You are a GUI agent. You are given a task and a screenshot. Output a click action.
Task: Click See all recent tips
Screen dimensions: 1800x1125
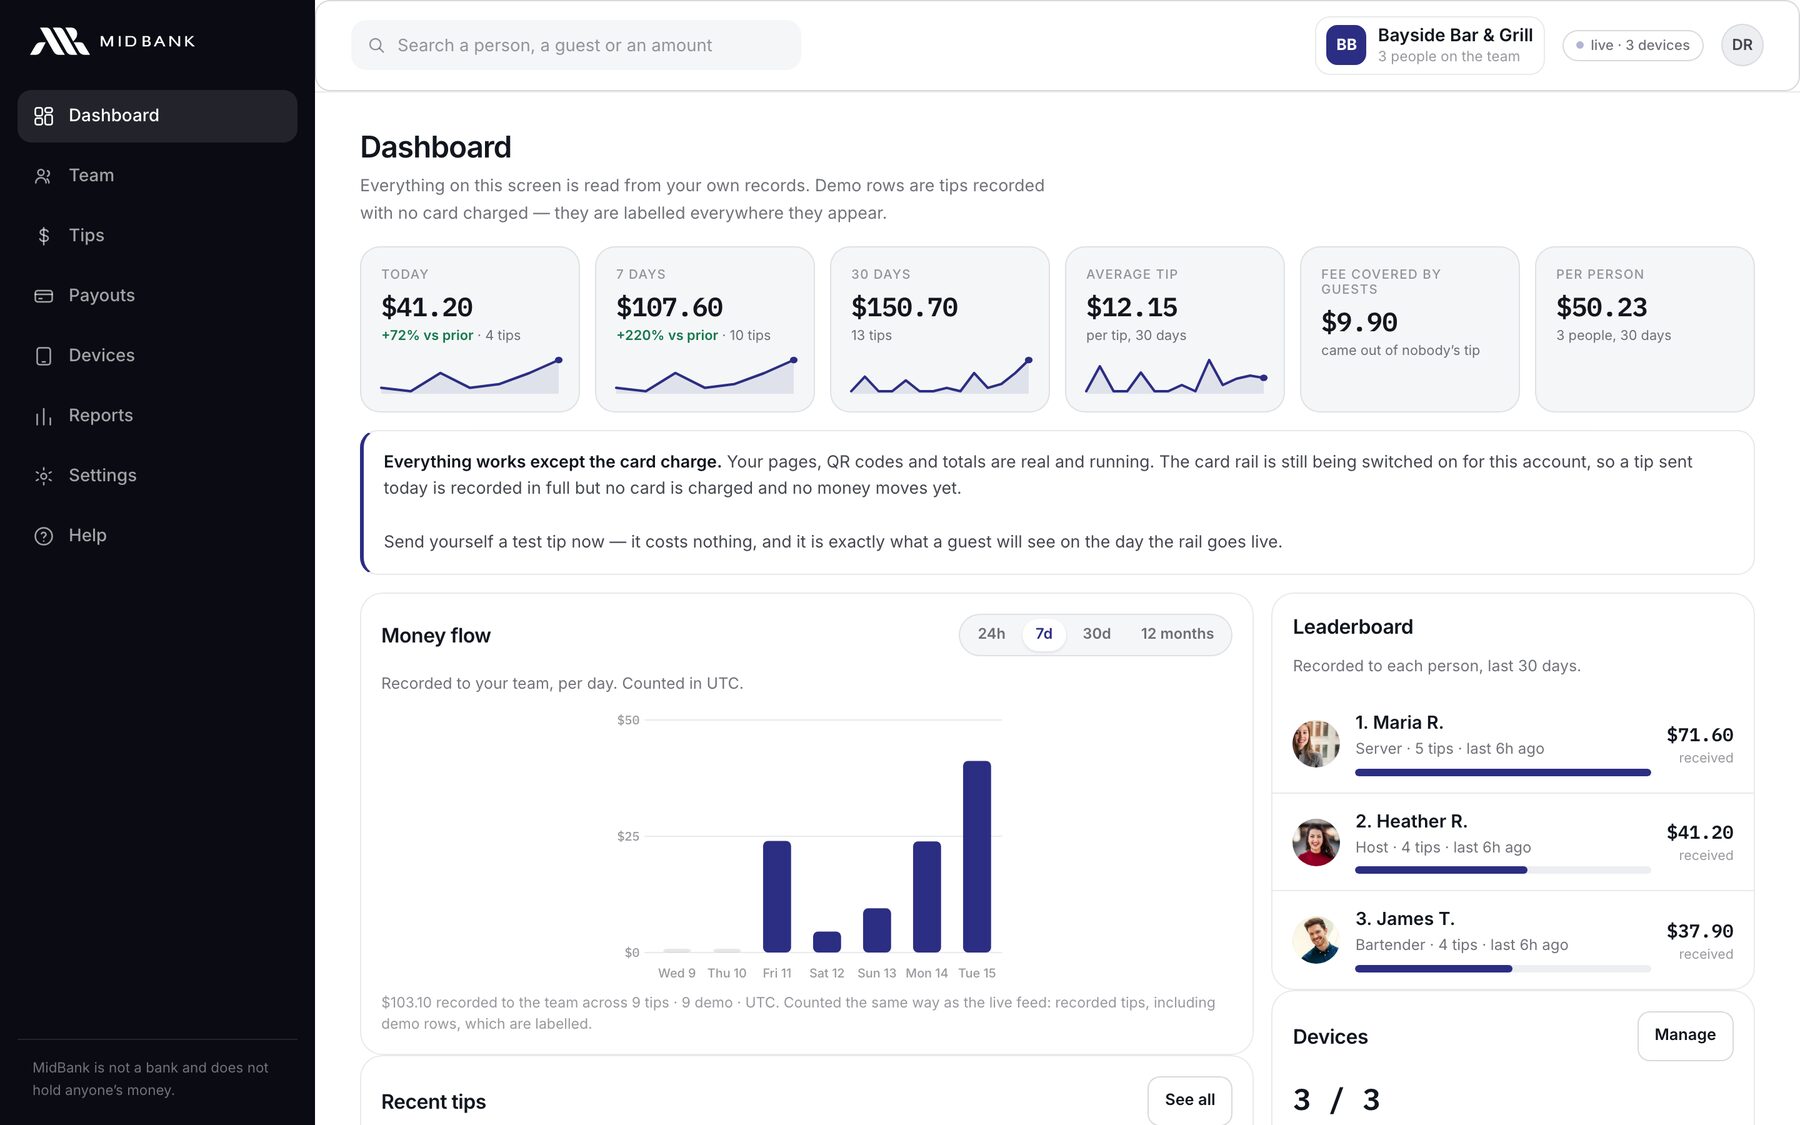pos(1190,1100)
